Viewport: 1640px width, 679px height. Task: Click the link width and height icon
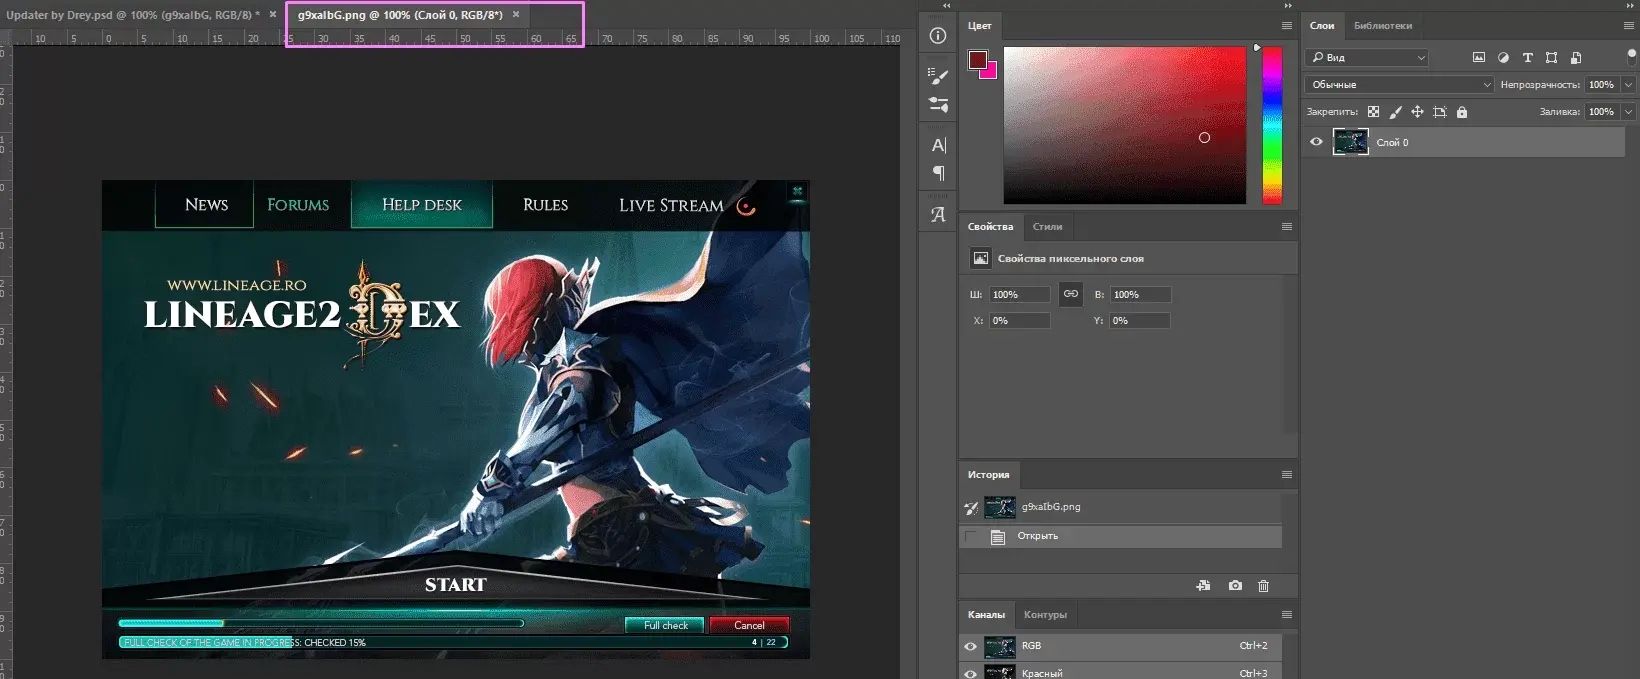tap(1071, 294)
